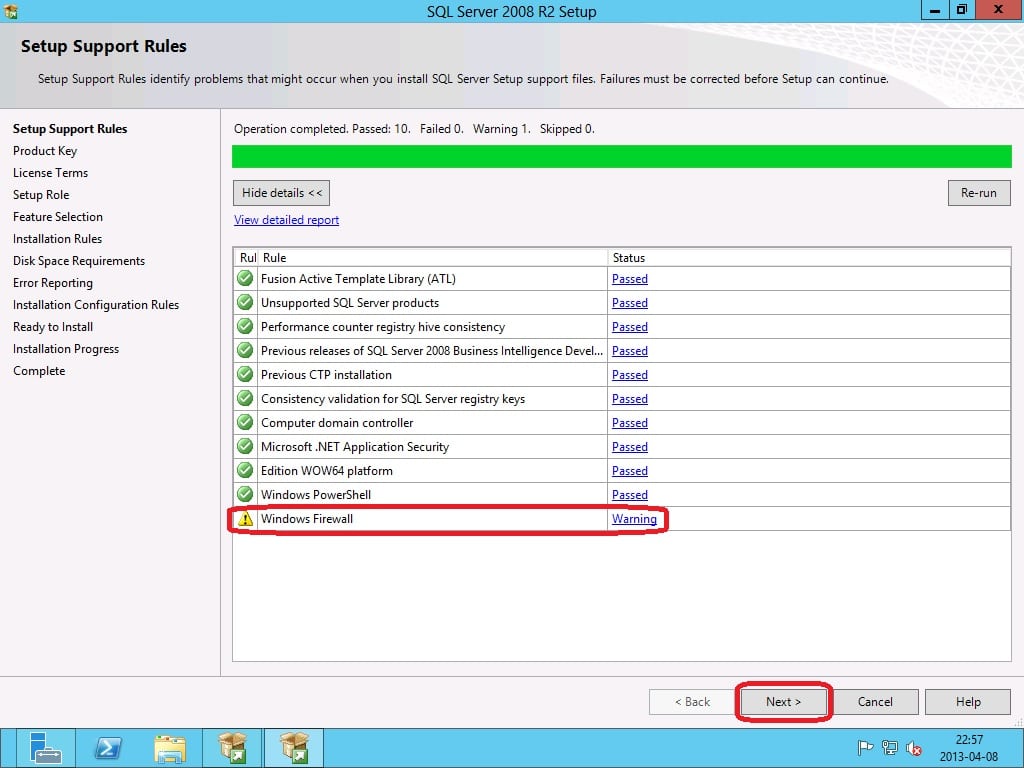Click the Action Center flag tray icon
The width and height of the screenshot is (1024, 768).
click(865, 748)
